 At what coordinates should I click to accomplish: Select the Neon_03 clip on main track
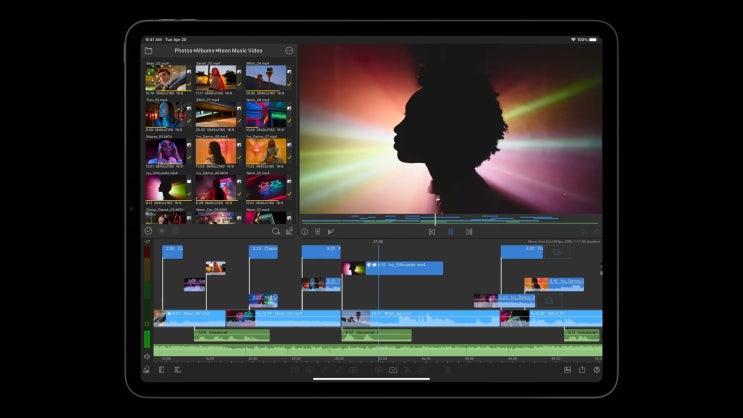tap(283, 318)
